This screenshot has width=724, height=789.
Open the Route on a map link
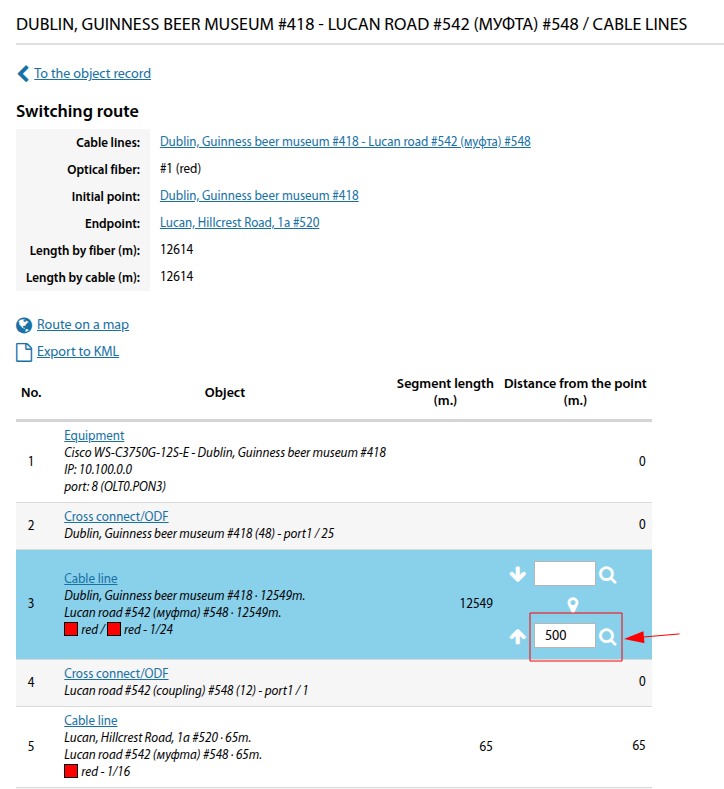83,325
